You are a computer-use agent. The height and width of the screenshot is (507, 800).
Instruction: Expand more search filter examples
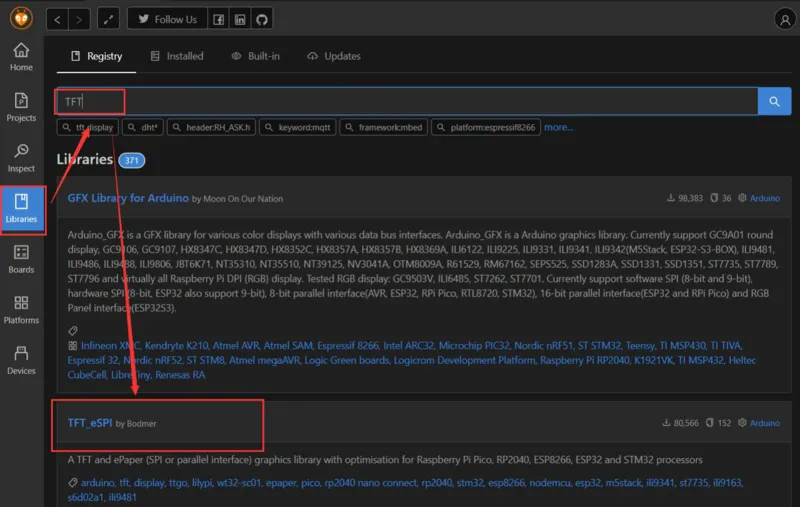(558, 127)
